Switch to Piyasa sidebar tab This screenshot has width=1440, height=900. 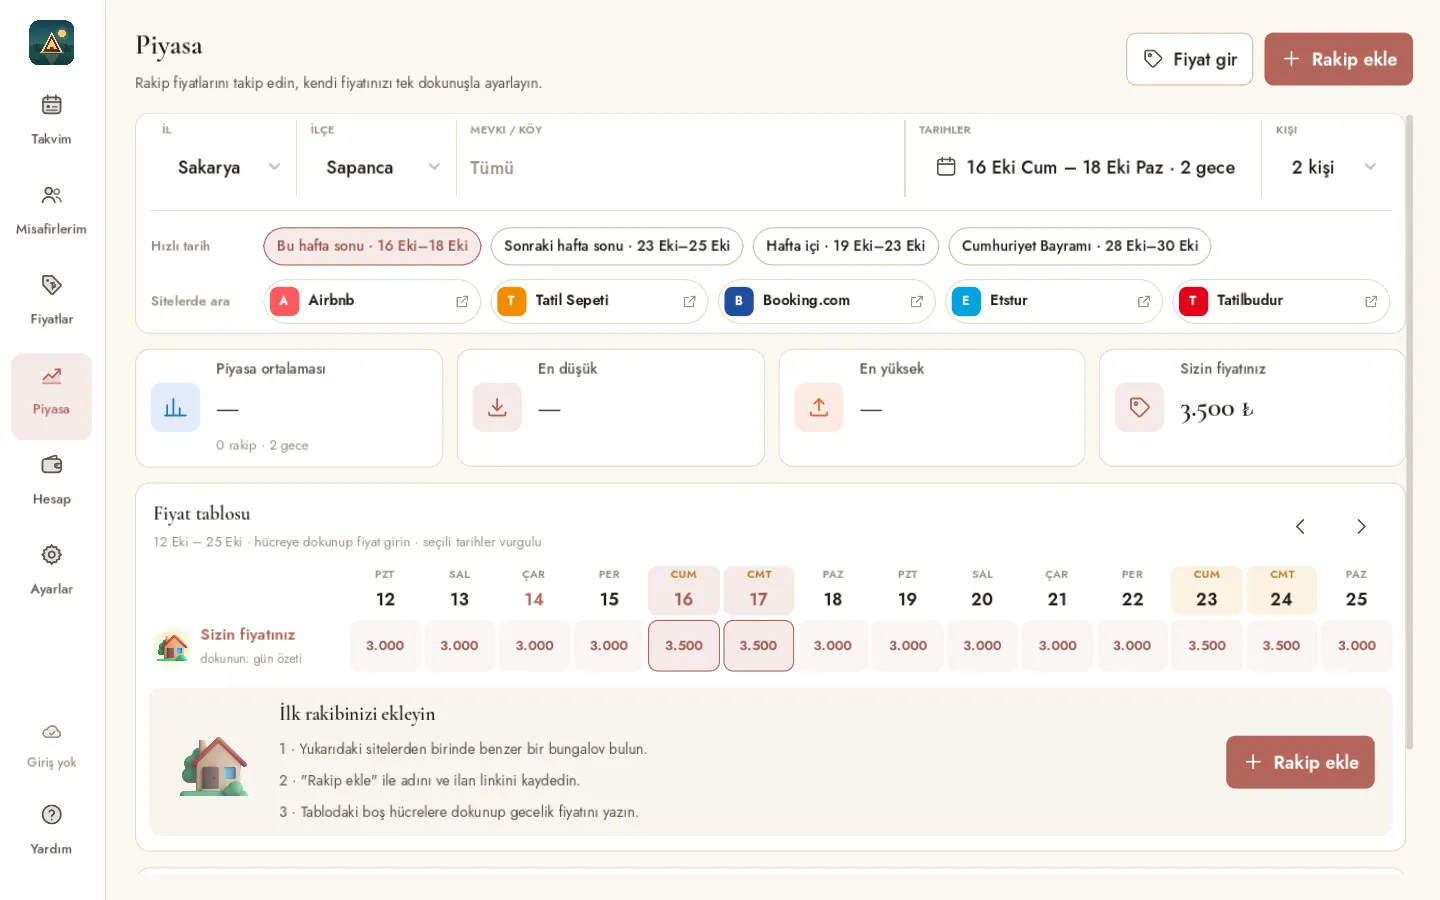52,396
